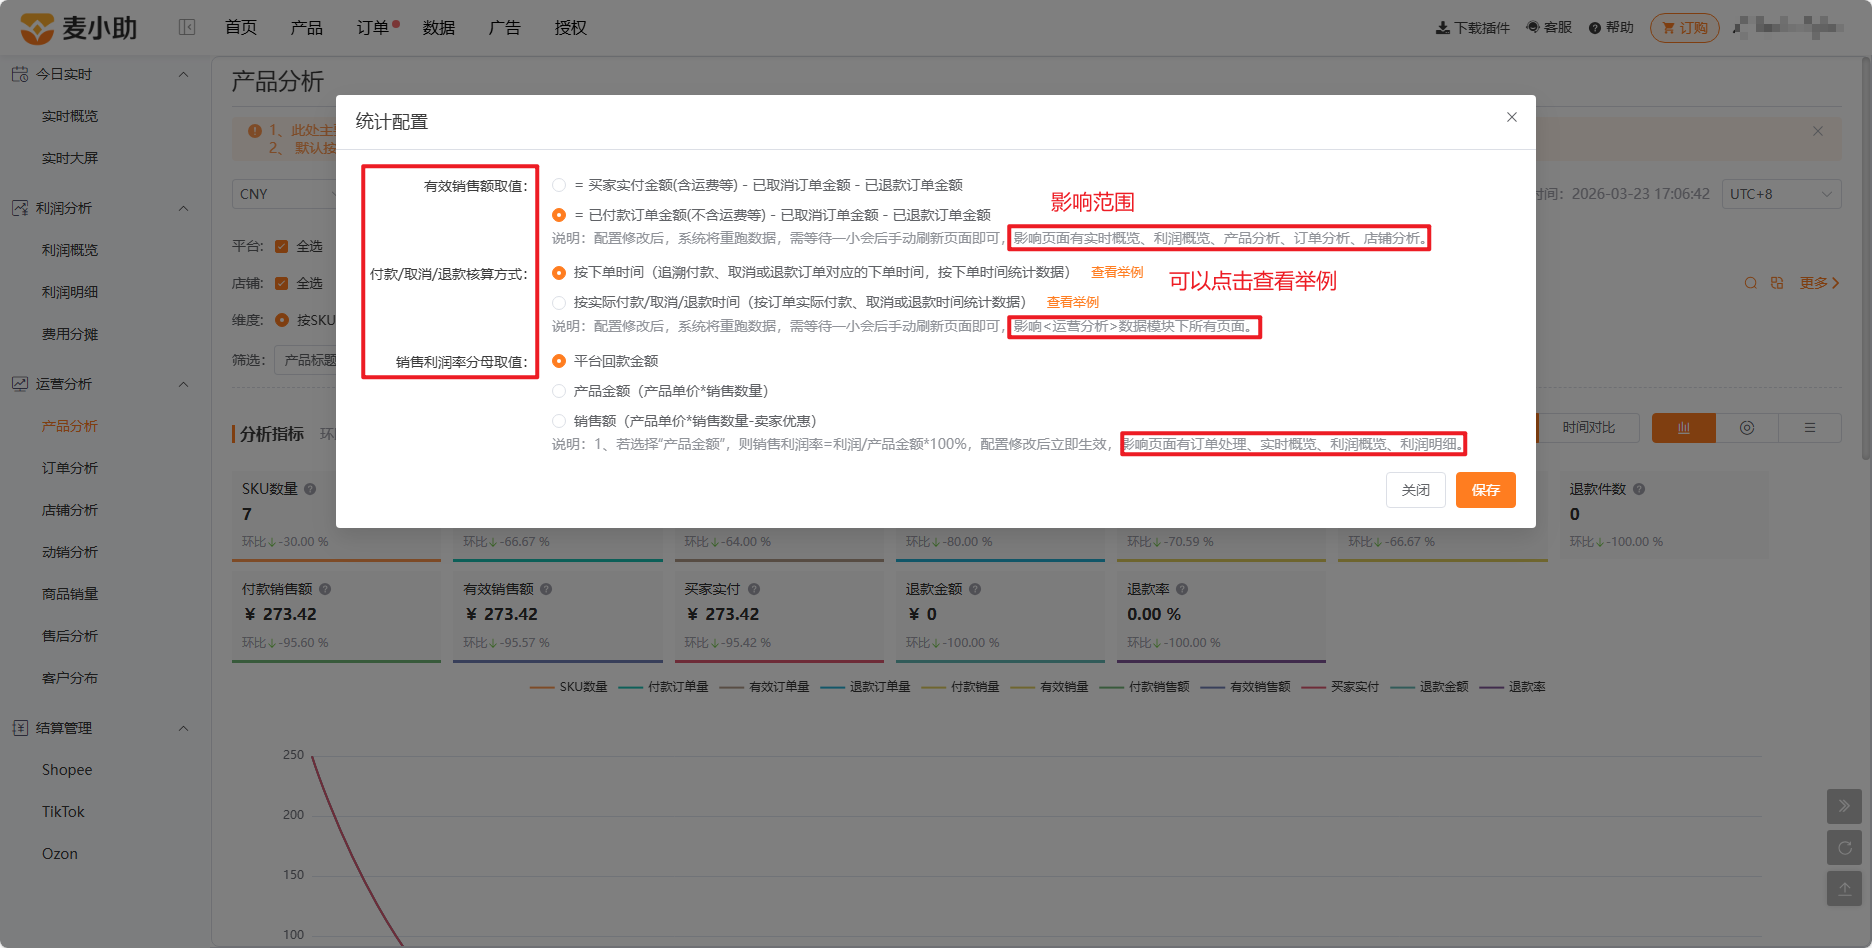Toggle the 退款率 chart legend item
This screenshot has width=1872, height=948.
tap(1513, 687)
